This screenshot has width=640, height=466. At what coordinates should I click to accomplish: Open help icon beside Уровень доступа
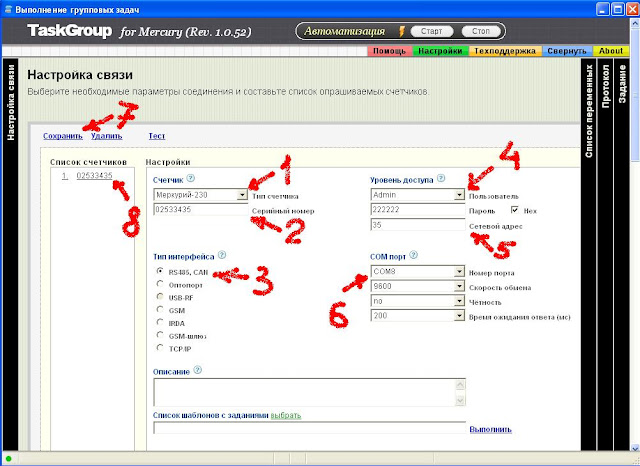[x=441, y=178]
